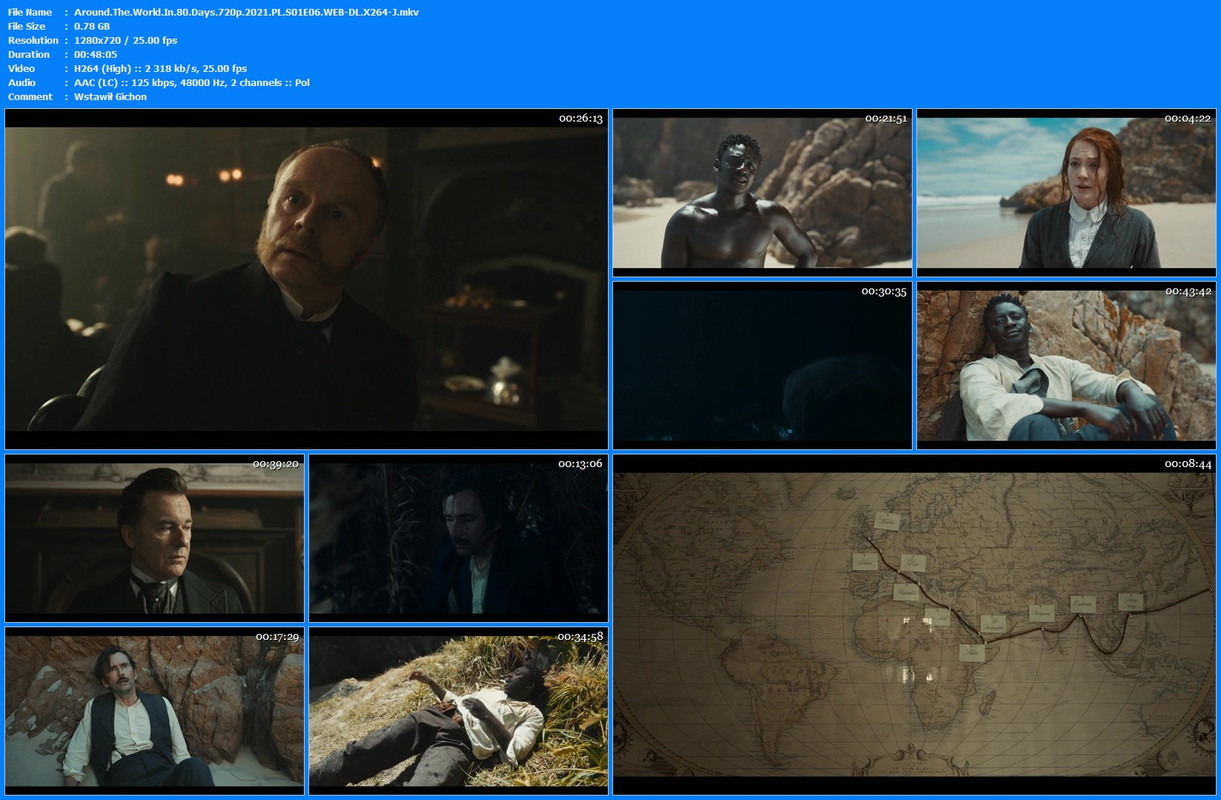The height and width of the screenshot is (800, 1221).
Task: Select the red-haired woman thumbnail 00:04:22
Action: click(1066, 193)
